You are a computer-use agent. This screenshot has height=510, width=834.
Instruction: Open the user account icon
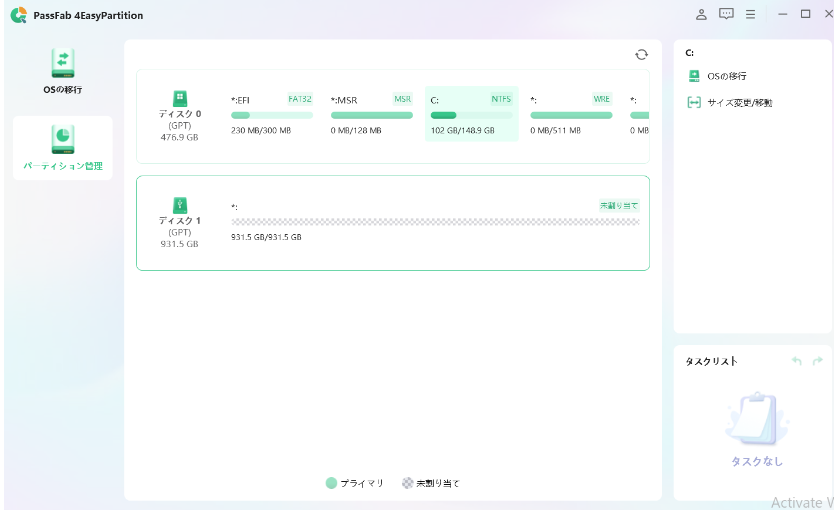(701, 14)
